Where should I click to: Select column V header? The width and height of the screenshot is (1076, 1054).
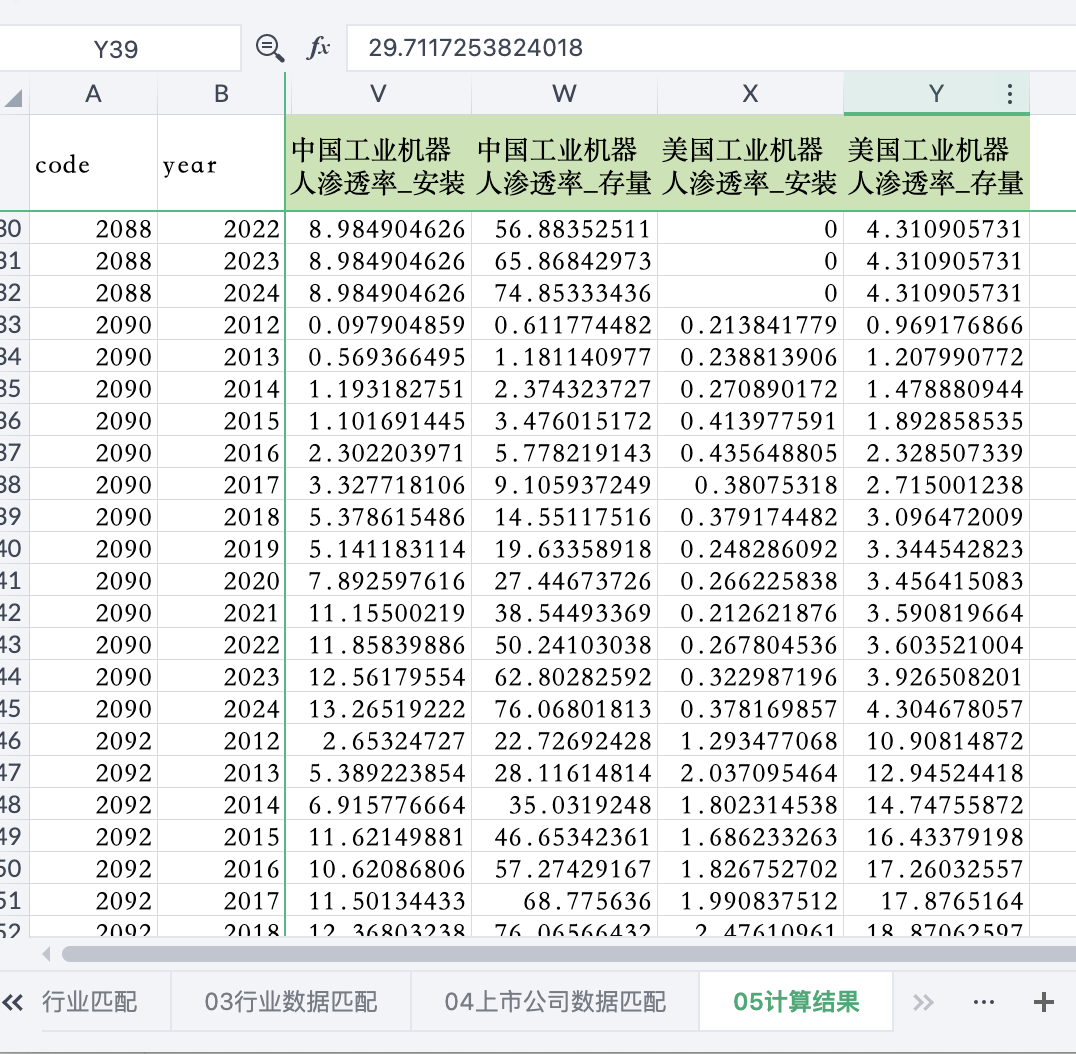click(x=378, y=94)
